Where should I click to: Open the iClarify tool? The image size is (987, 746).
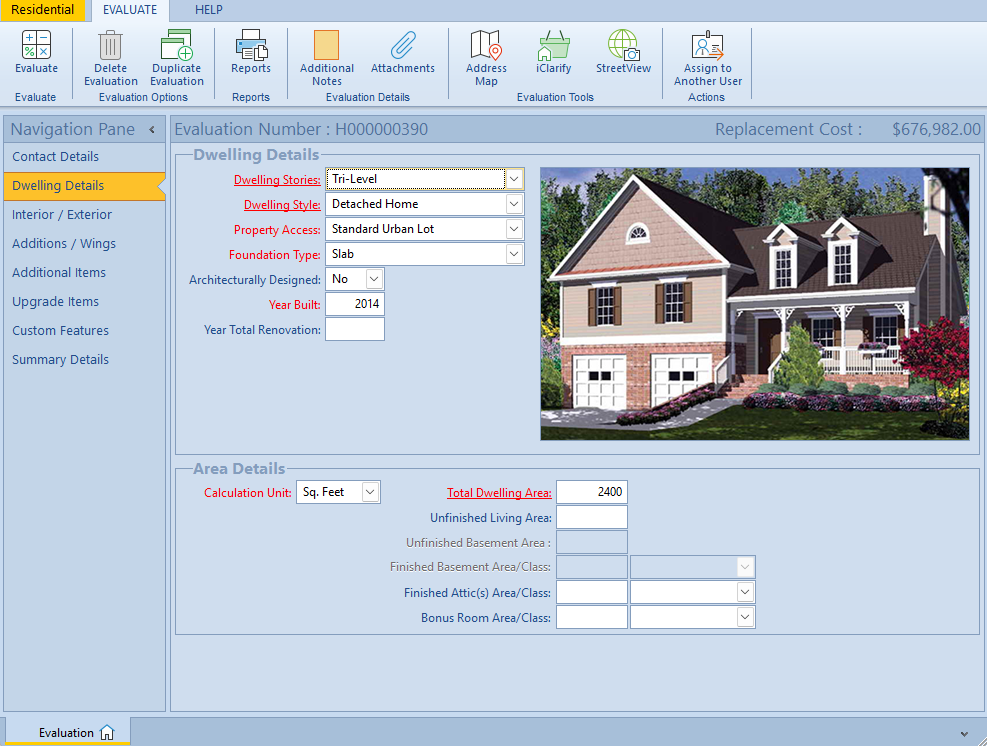(553, 45)
